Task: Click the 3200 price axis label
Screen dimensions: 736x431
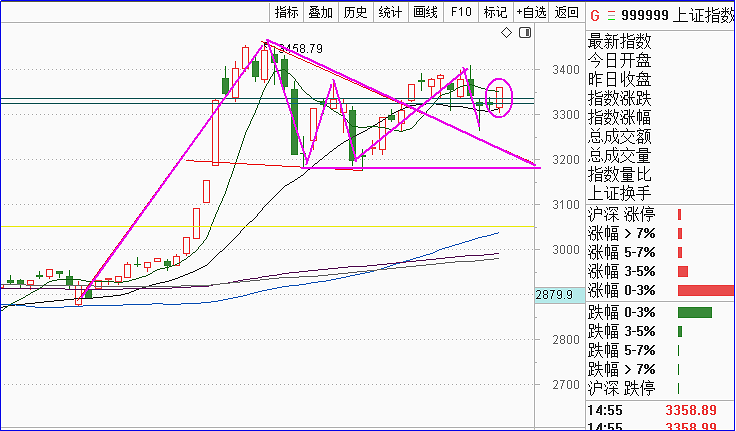Action: (x=566, y=160)
